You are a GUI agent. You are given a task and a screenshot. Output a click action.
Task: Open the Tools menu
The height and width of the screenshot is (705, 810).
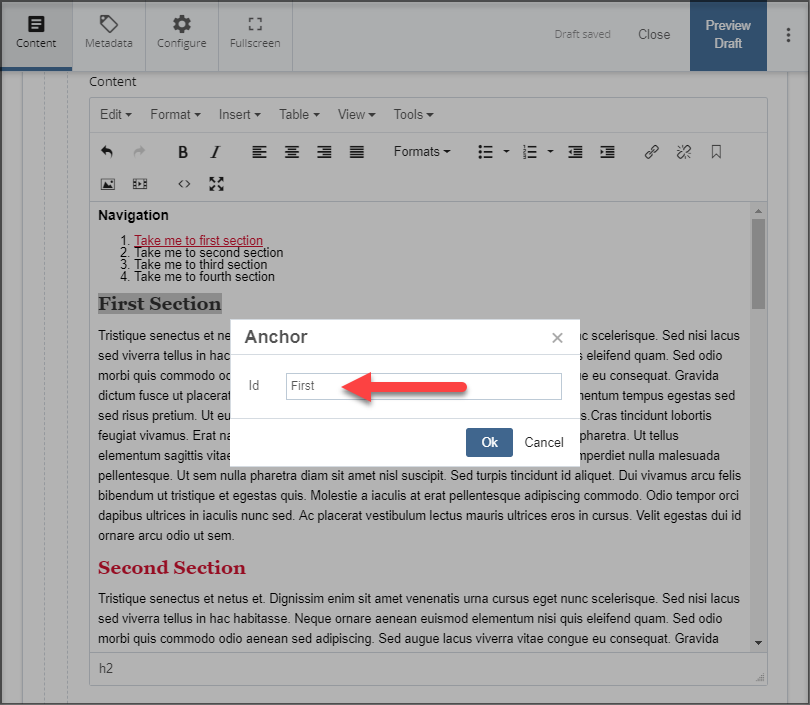click(x=413, y=115)
